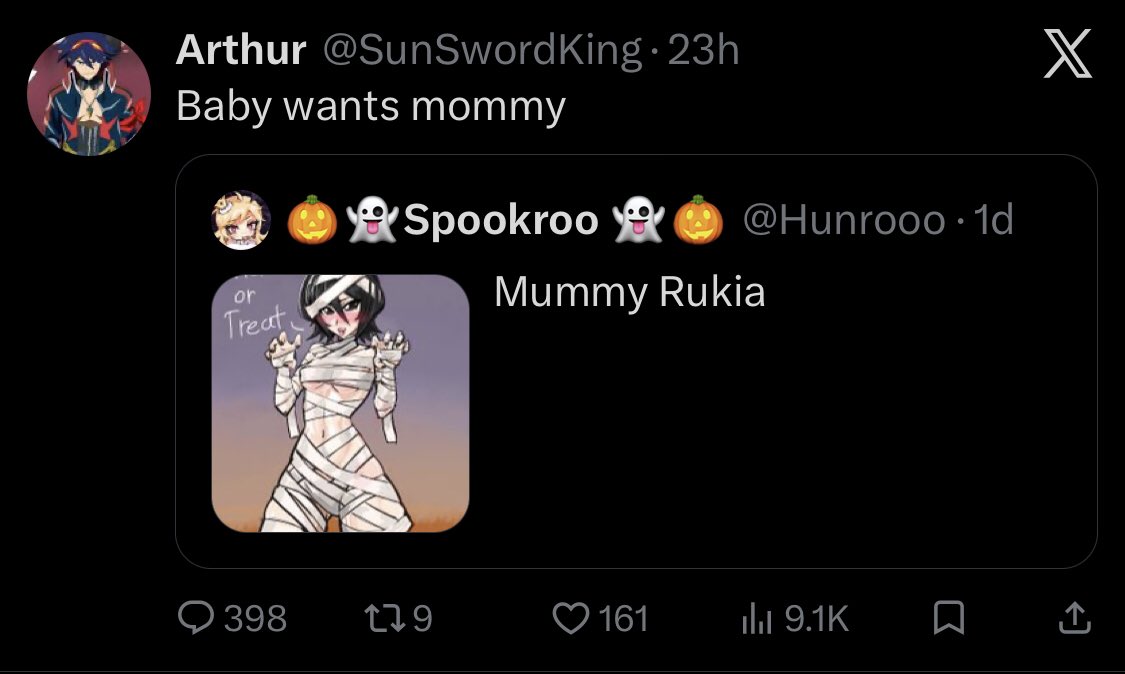This screenshot has width=1125, height=674.
Task: Bookmark this post
Action: coord(949,618)
